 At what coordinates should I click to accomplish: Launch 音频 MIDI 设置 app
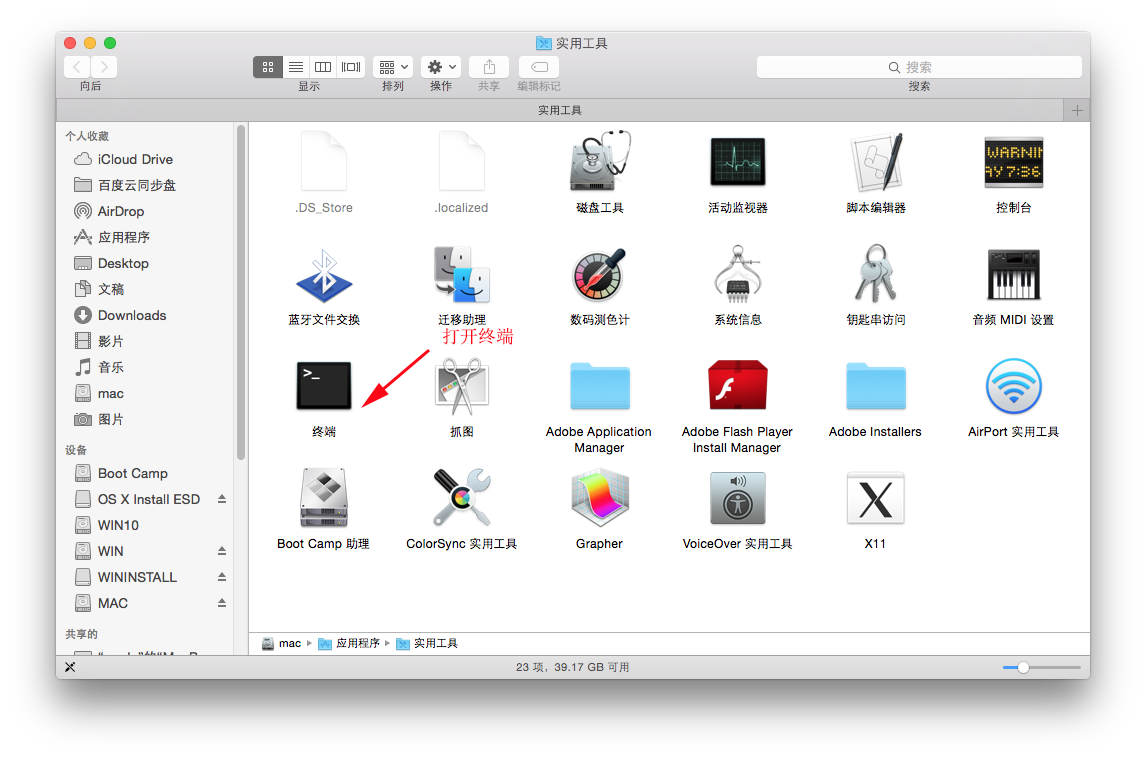point(1013,275)
